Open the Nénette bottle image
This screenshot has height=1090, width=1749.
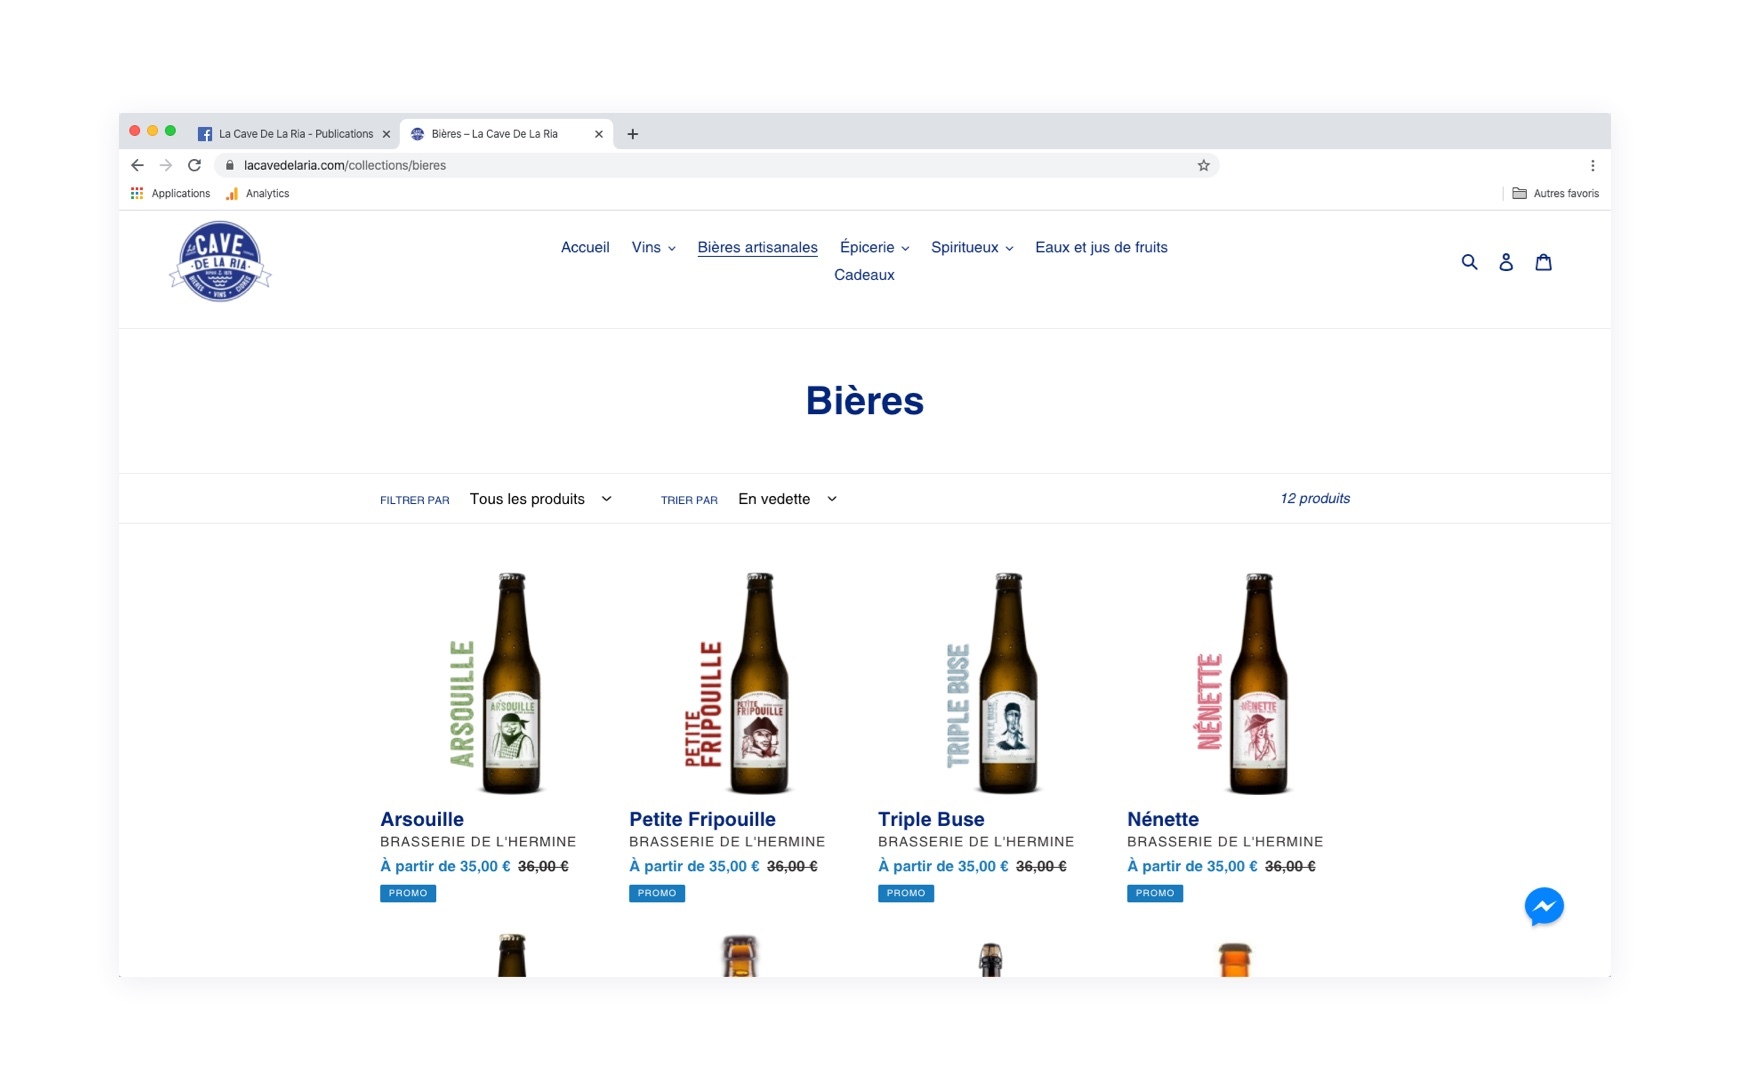pos(1242,684)
